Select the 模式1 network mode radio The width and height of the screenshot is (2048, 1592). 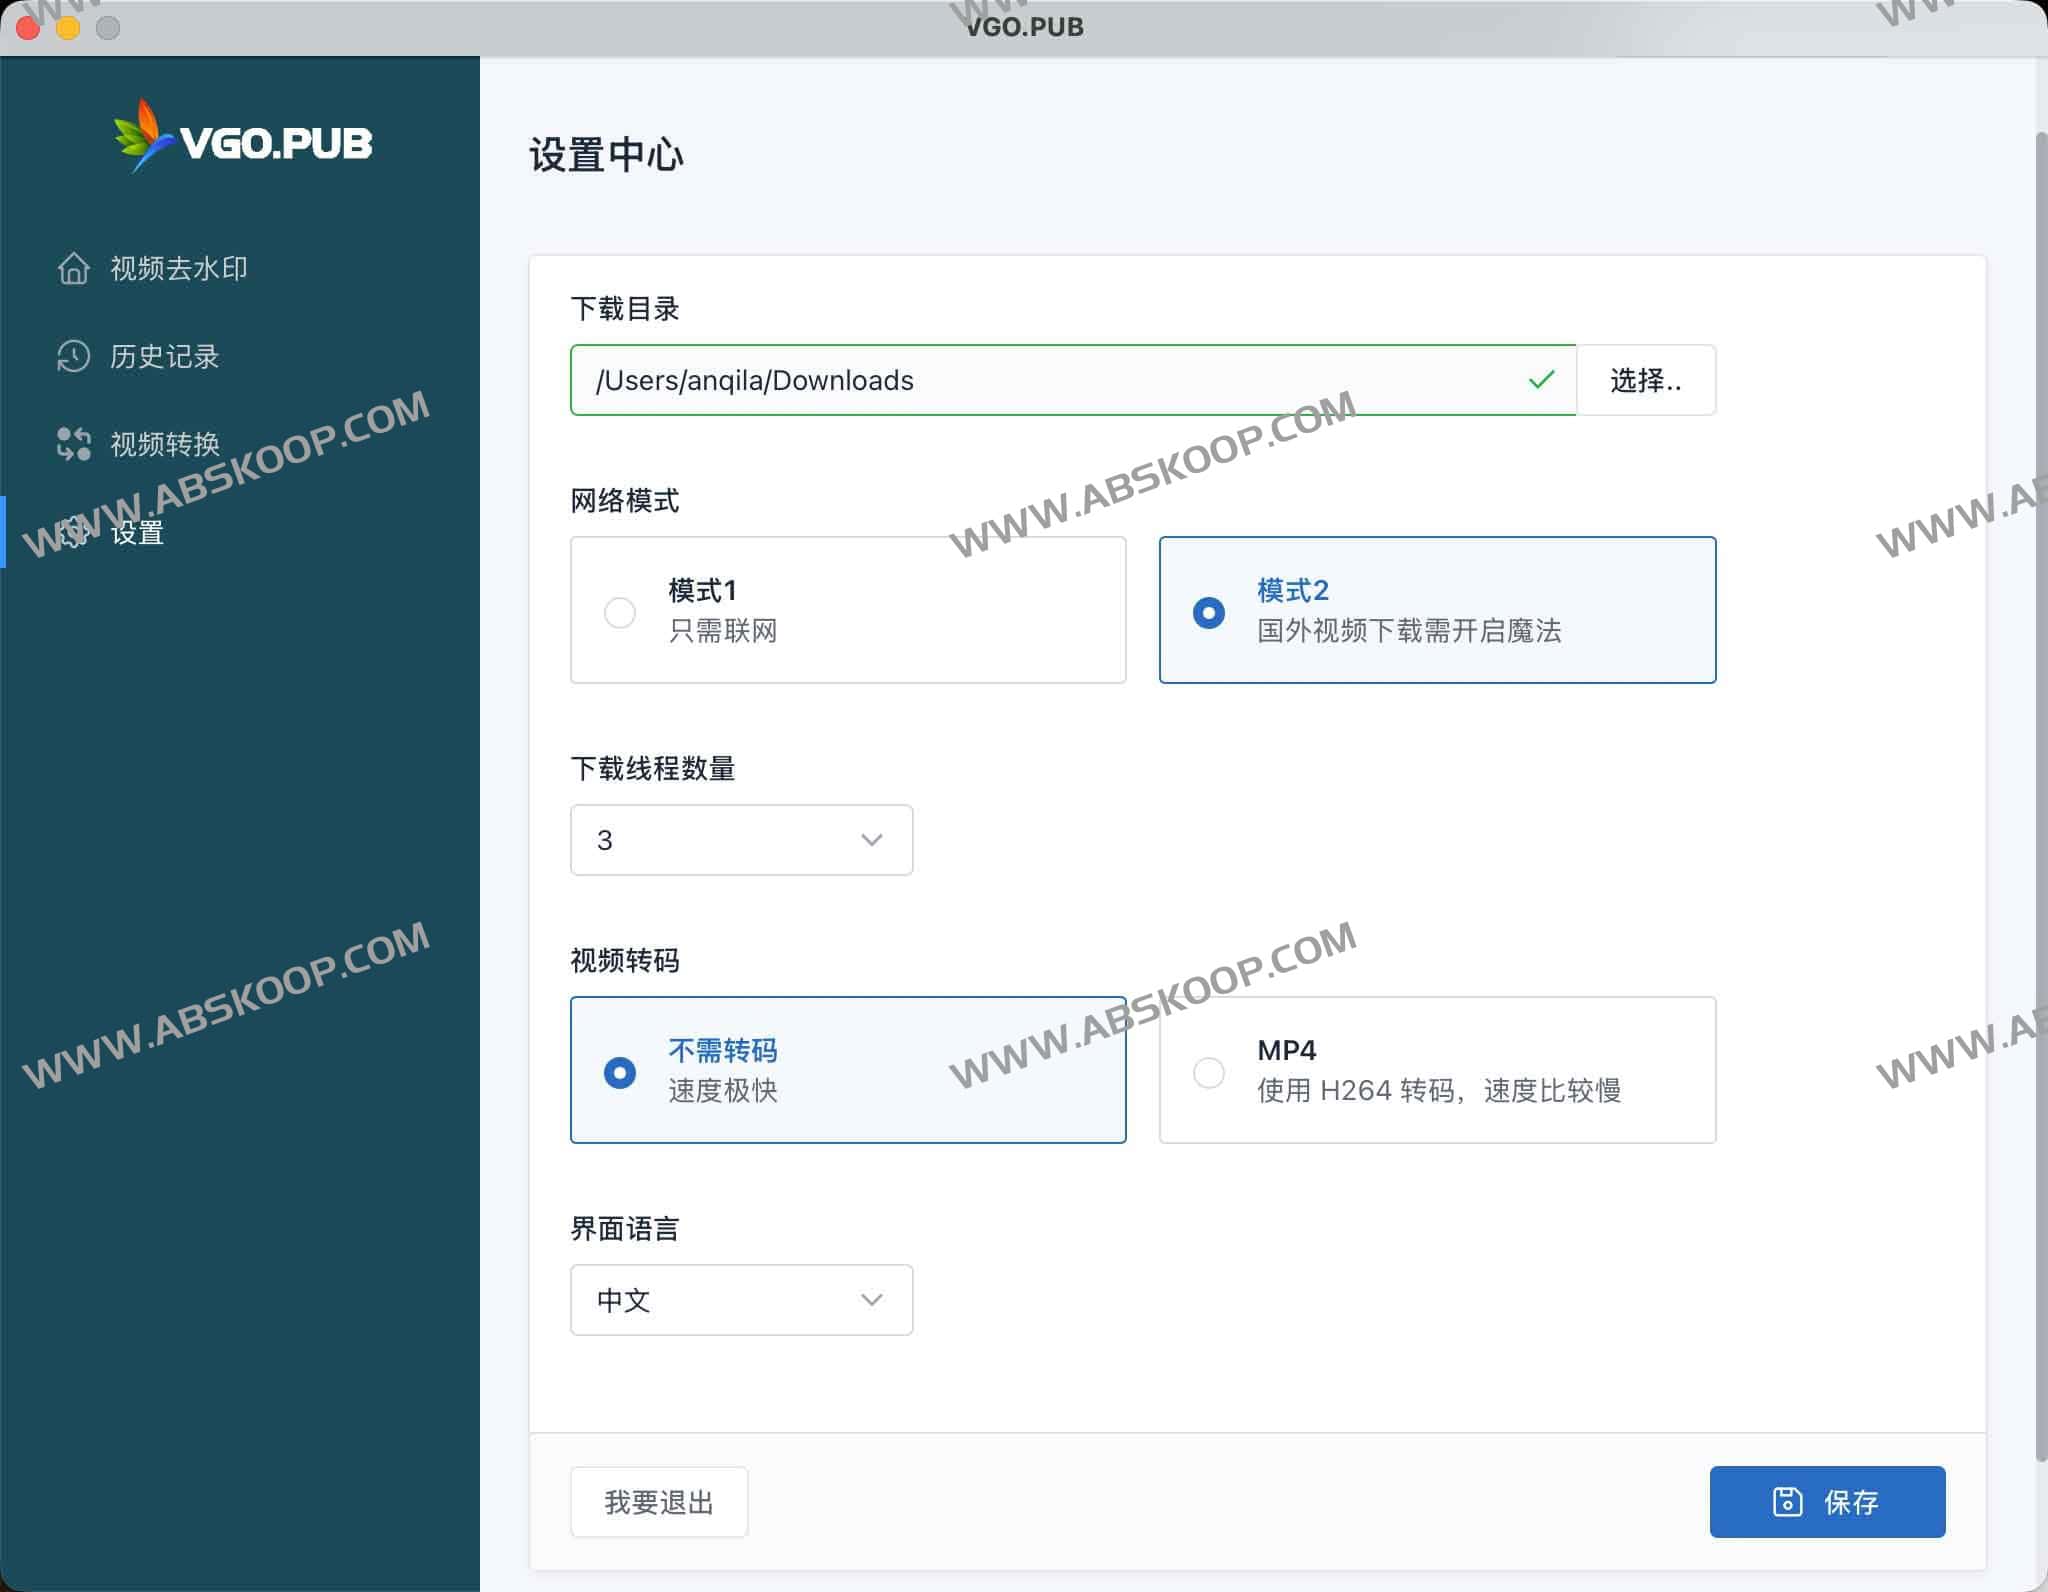point(620,612)
